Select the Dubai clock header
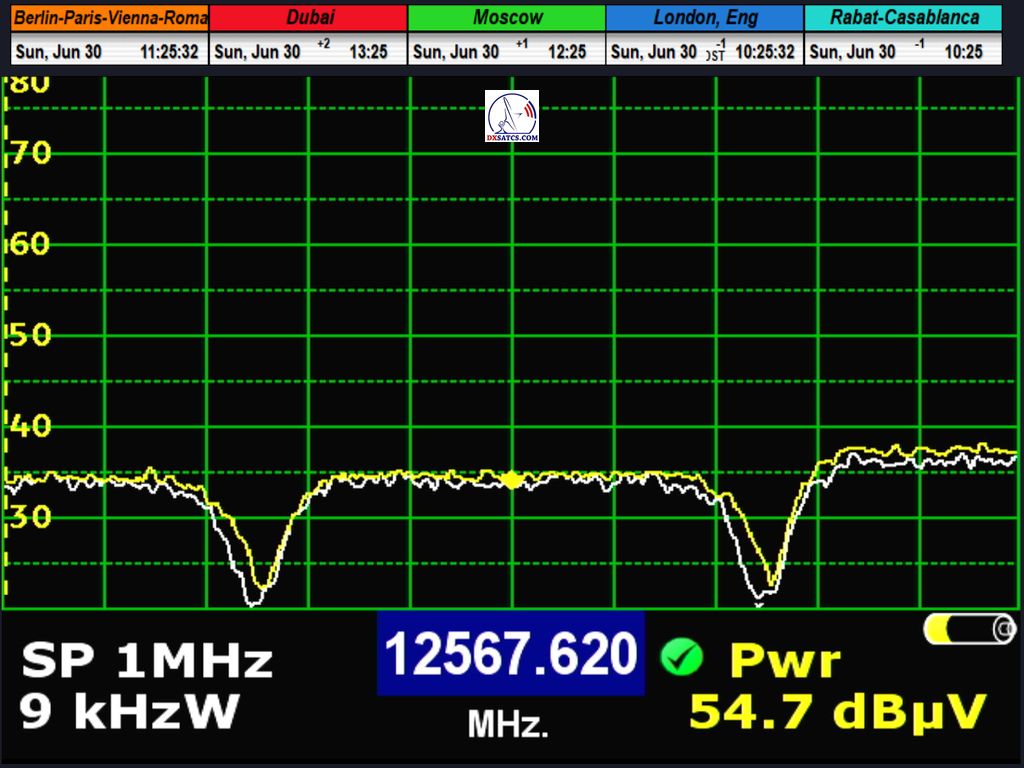1024x768 pixels. (x=309, y=18)
